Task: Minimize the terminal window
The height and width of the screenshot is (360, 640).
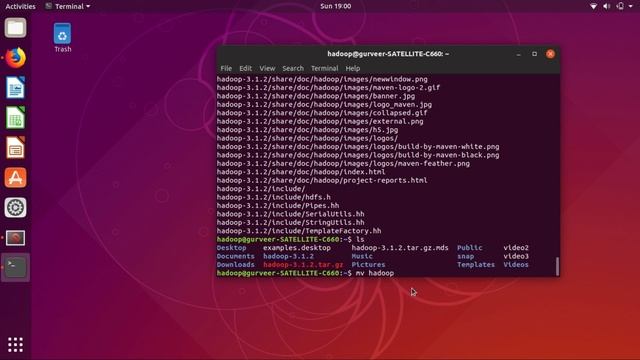Action: pyautogui.click(x=518, y=54)
